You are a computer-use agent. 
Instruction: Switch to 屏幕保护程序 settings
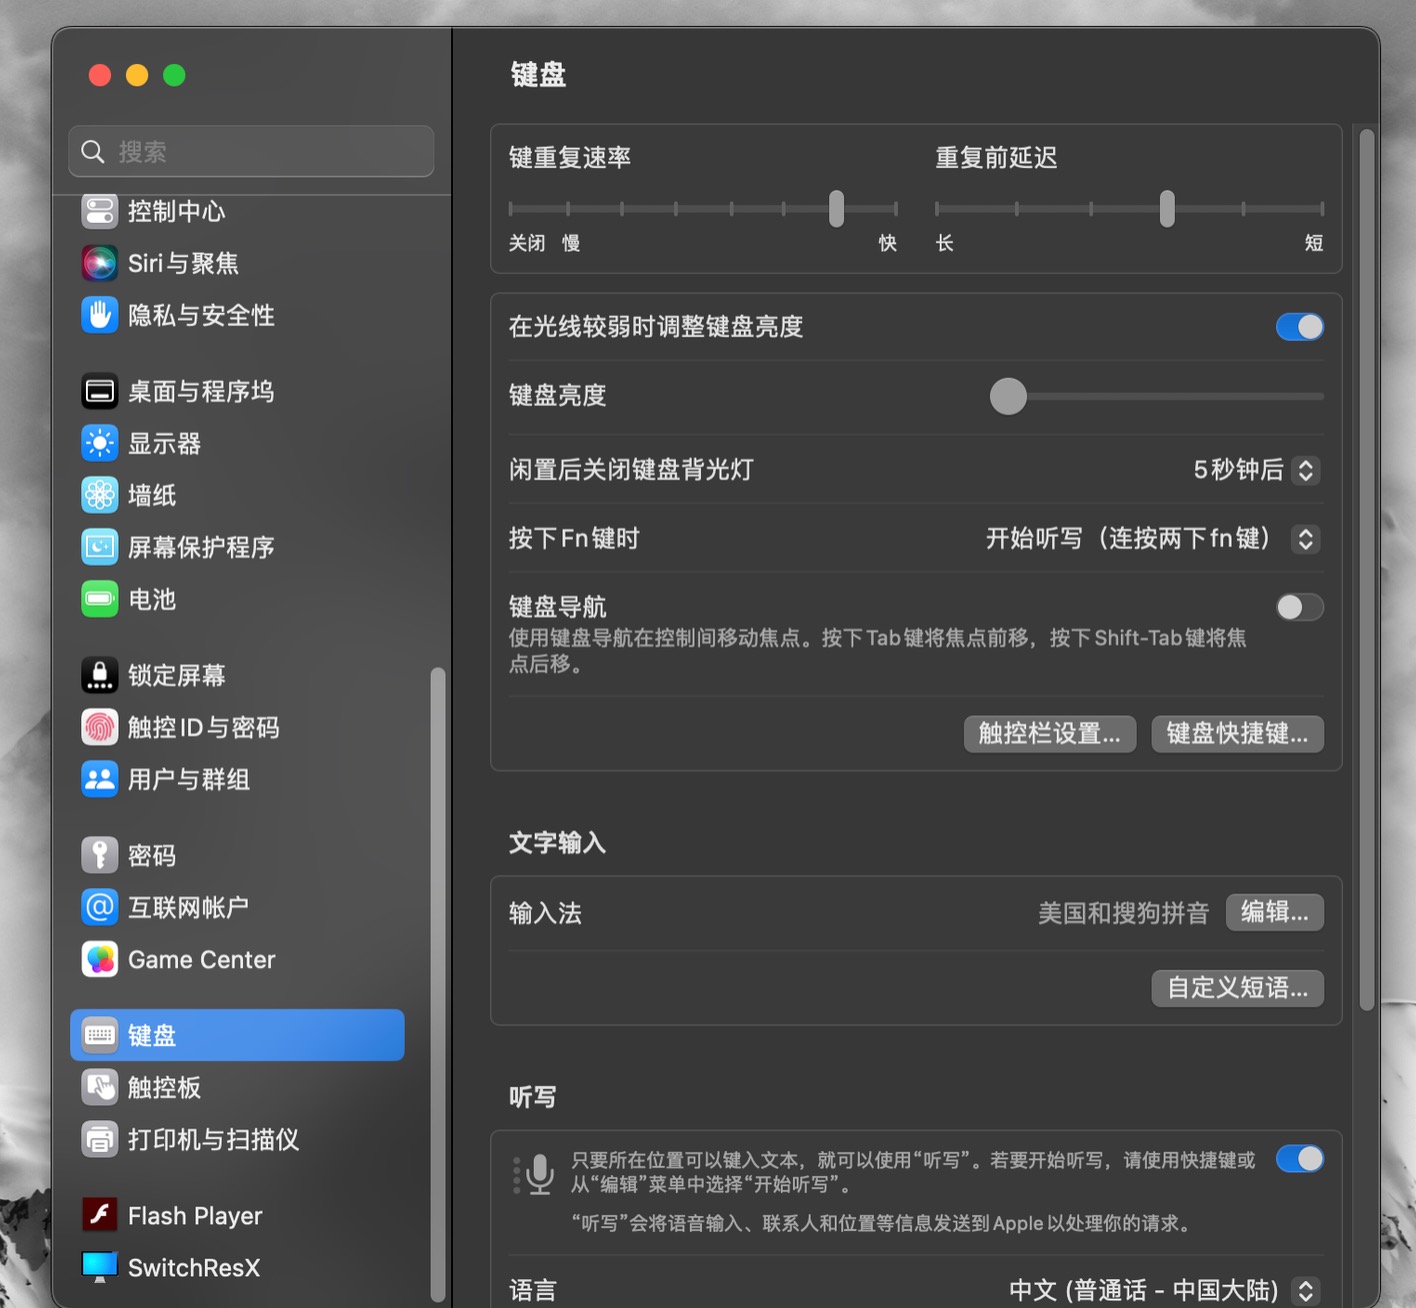[100, 547]
